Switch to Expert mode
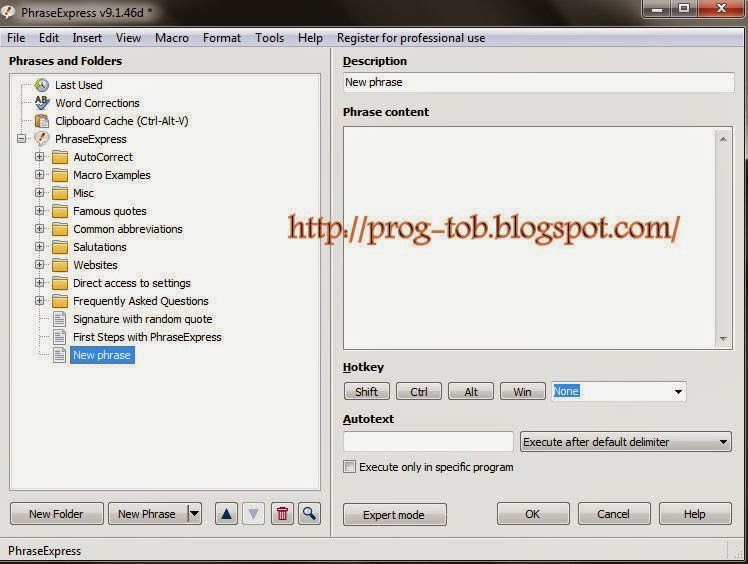 click(394, 515)
